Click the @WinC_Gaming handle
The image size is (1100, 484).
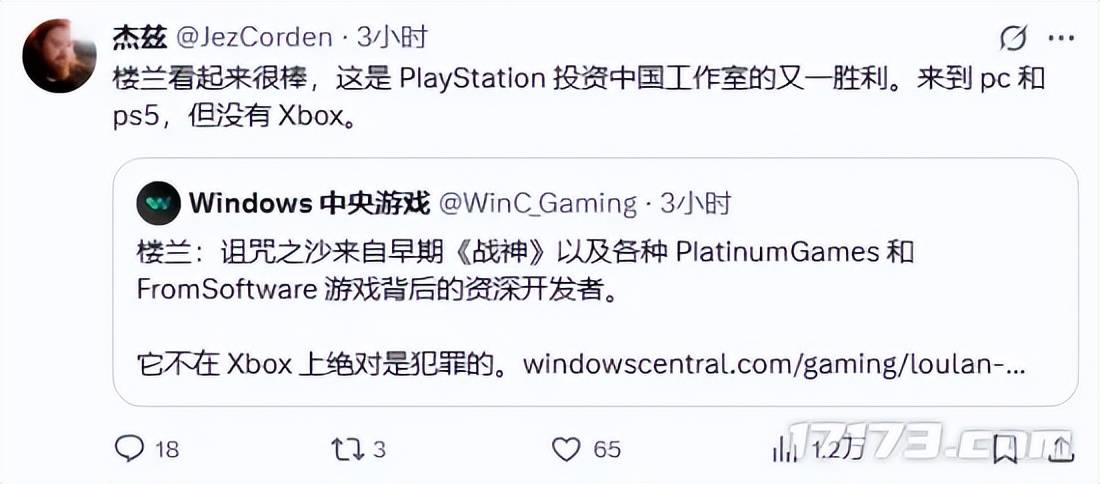(537, 204)
